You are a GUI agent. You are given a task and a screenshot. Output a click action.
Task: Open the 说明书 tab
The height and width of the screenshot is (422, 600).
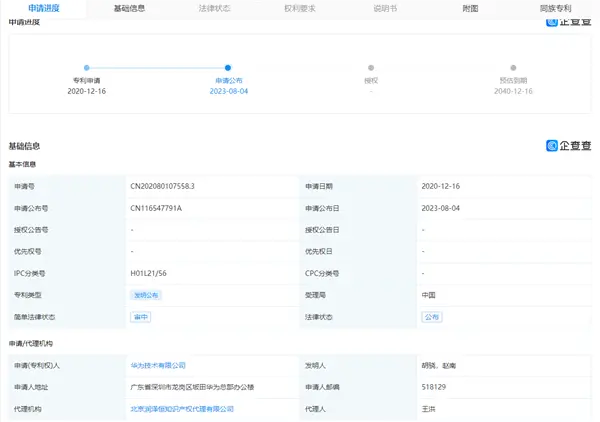point(385,8)
